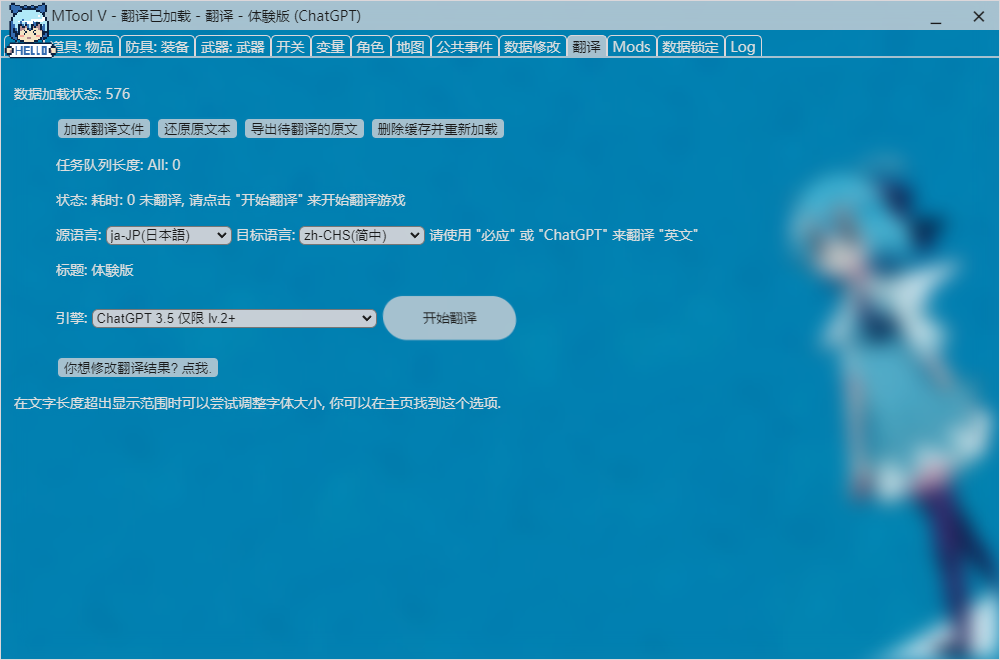Click the 翻译 tab
Screen dimensions: 1000x660
click(586, 47)
